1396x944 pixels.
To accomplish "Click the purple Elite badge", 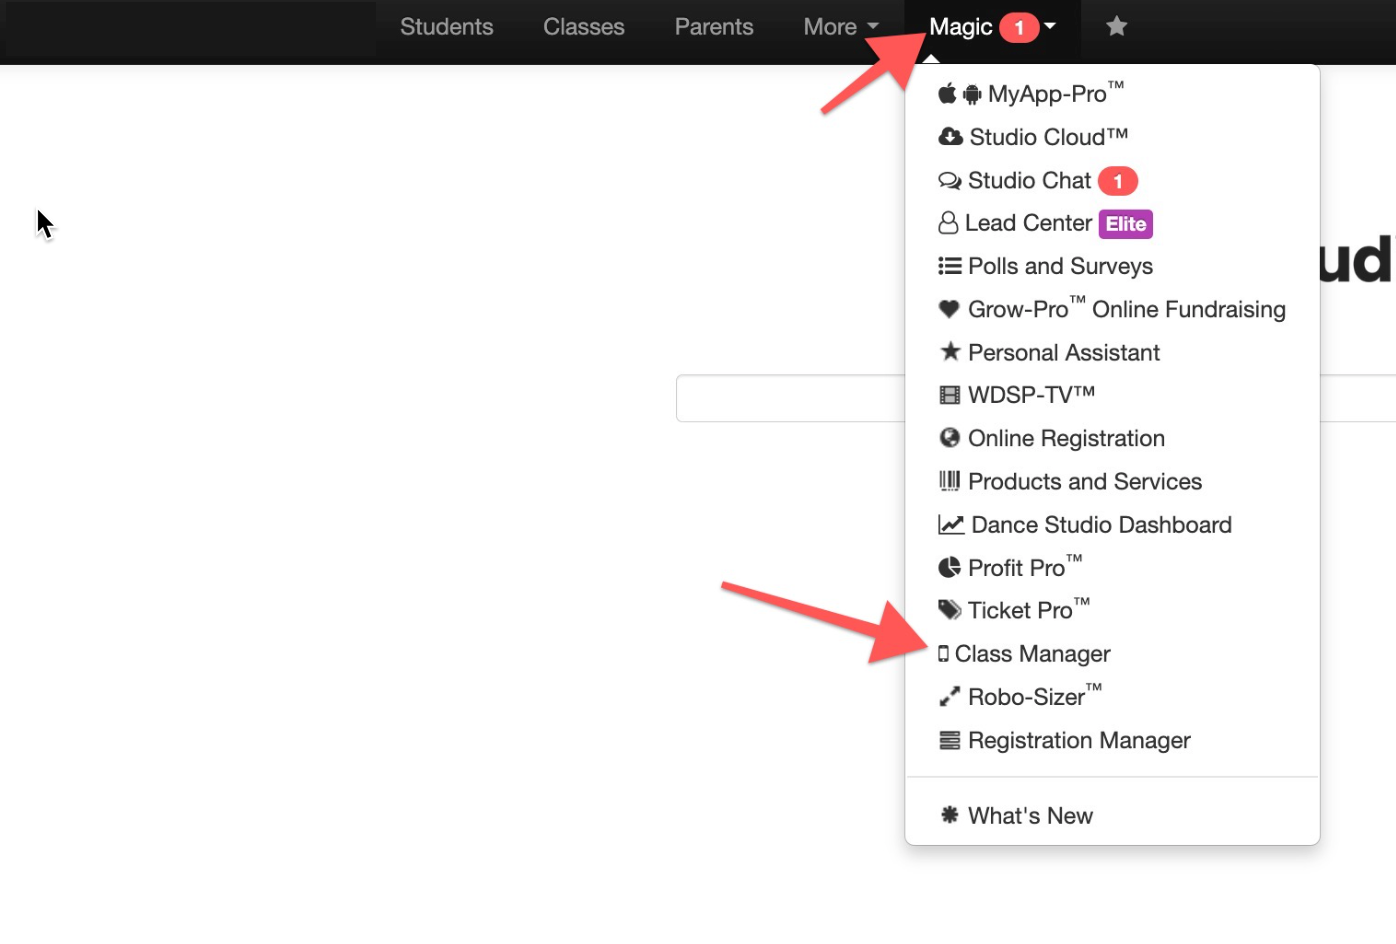I will (1126, 224).
